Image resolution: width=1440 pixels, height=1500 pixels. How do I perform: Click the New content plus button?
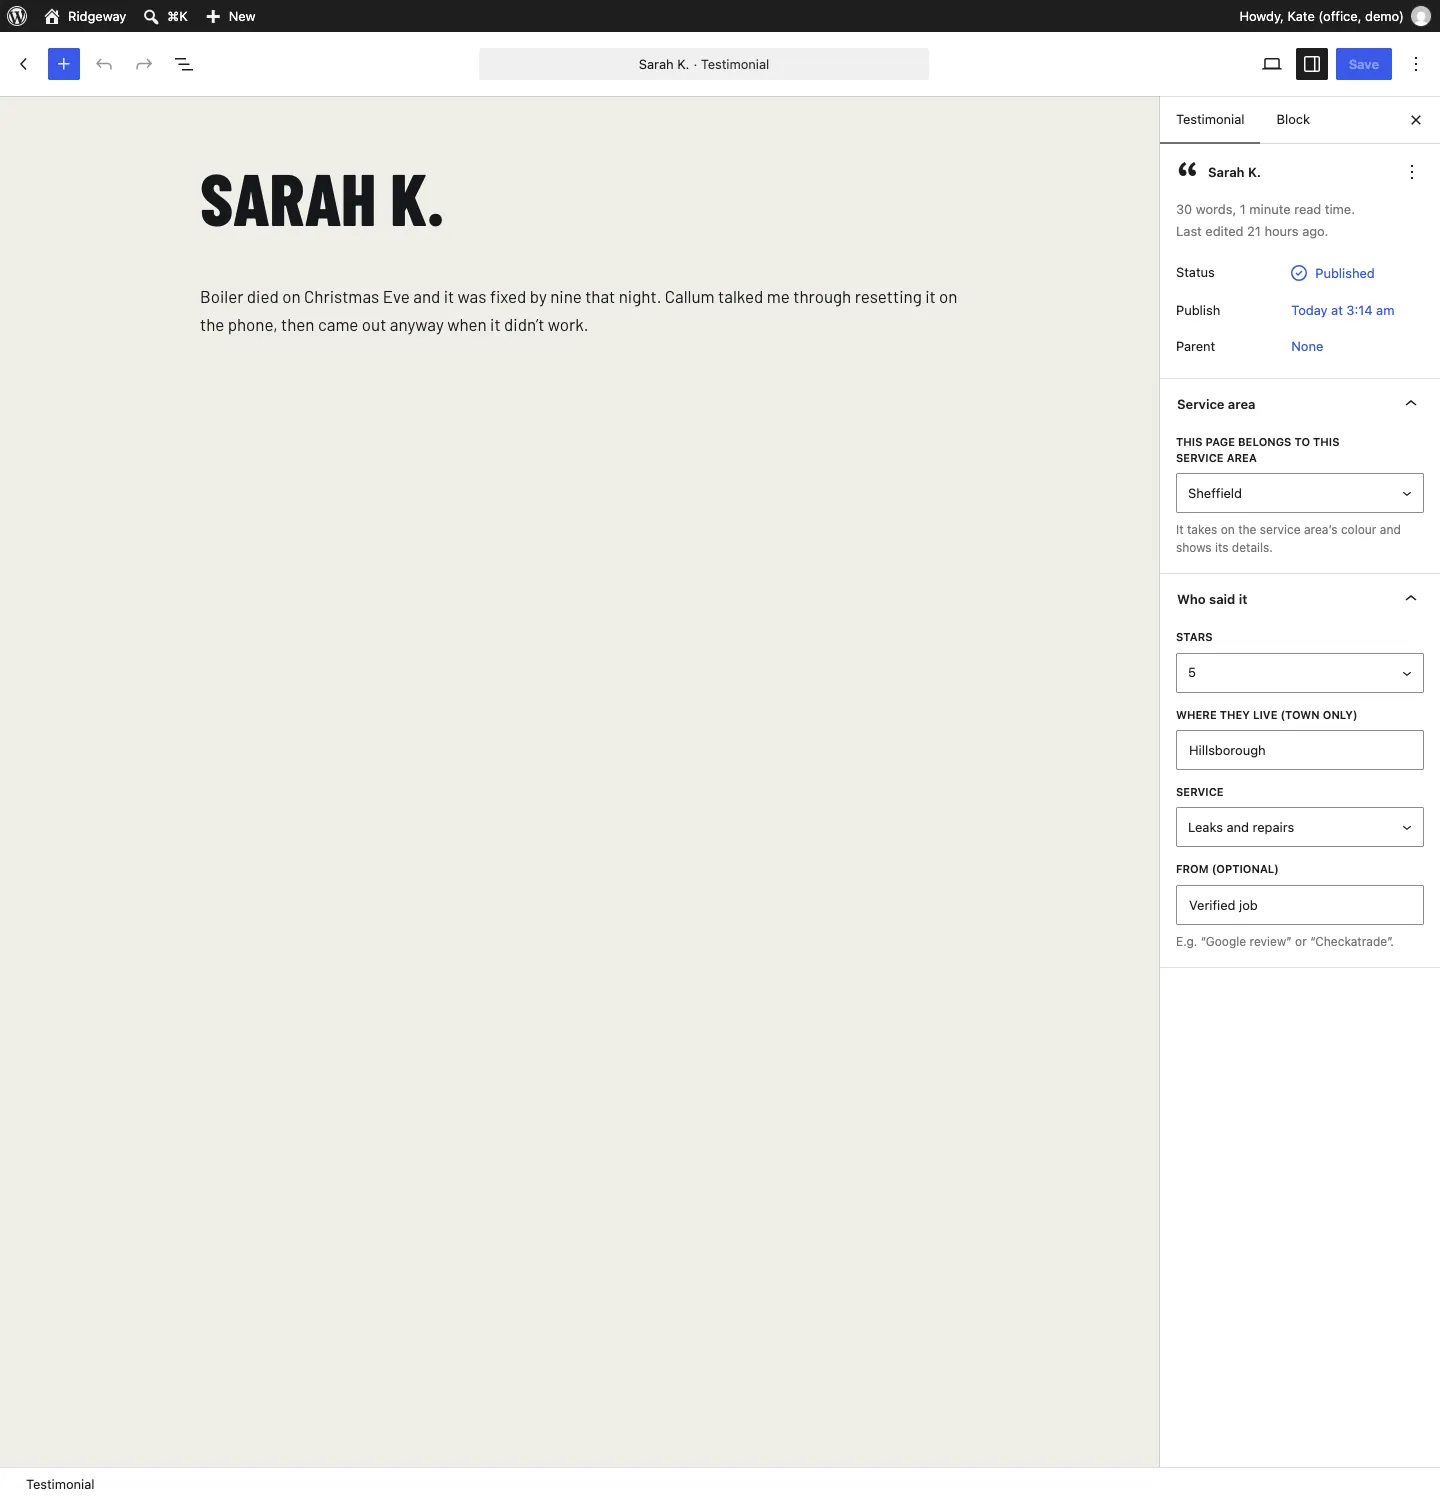tap(230, 16)
